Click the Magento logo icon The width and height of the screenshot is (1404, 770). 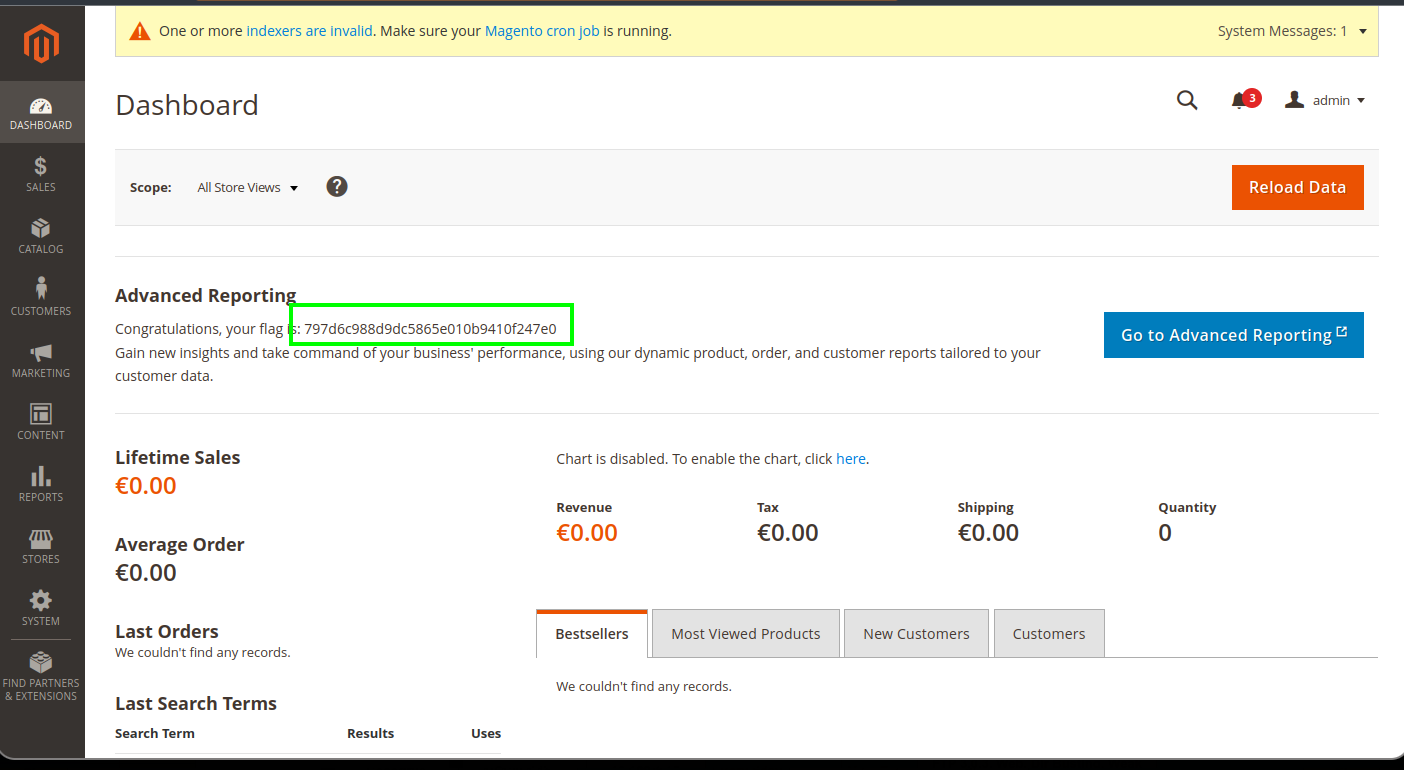42,44
